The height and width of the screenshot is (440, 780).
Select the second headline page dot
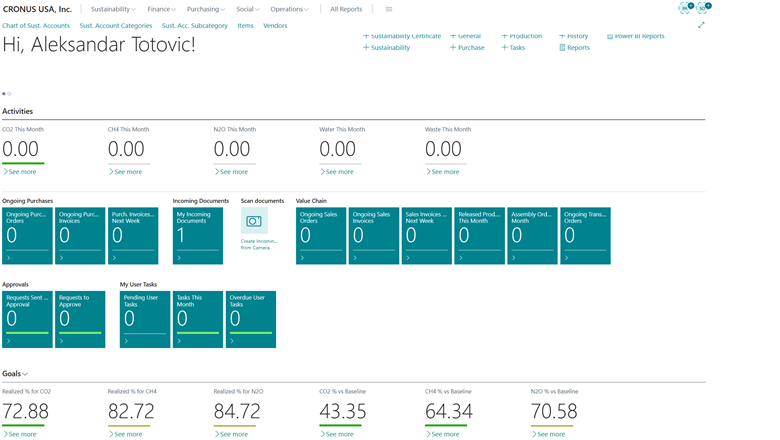tap(10, 94)
